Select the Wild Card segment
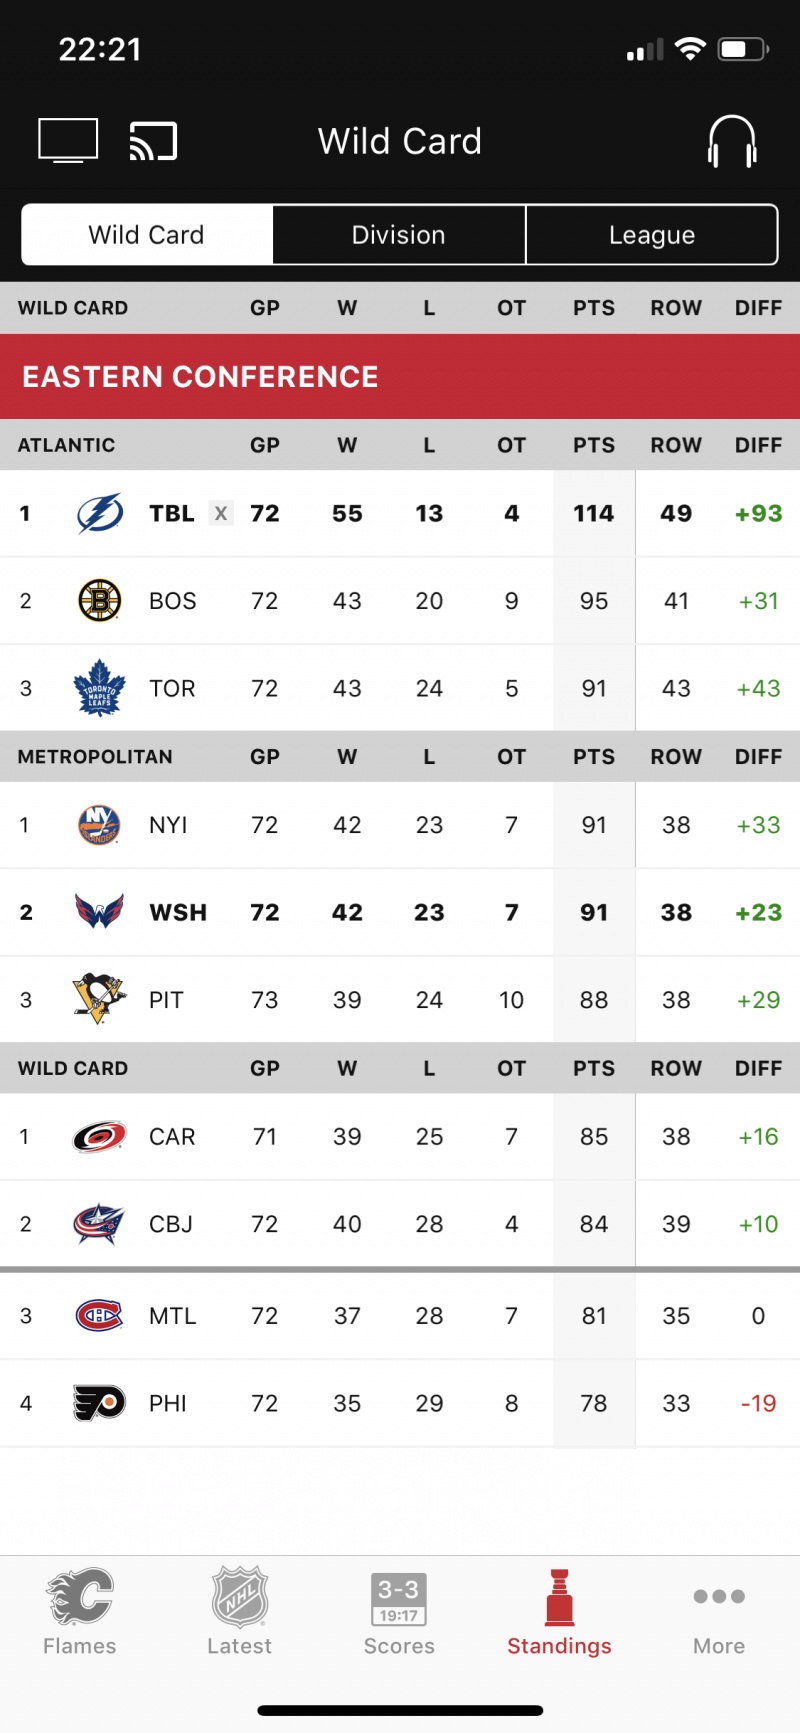 point(147,235)
